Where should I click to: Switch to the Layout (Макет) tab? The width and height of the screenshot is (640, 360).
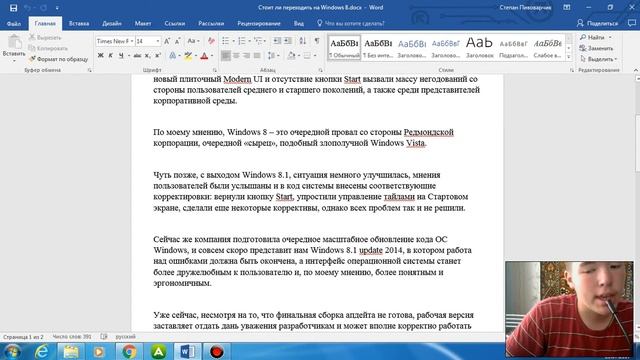coord(143,23)
